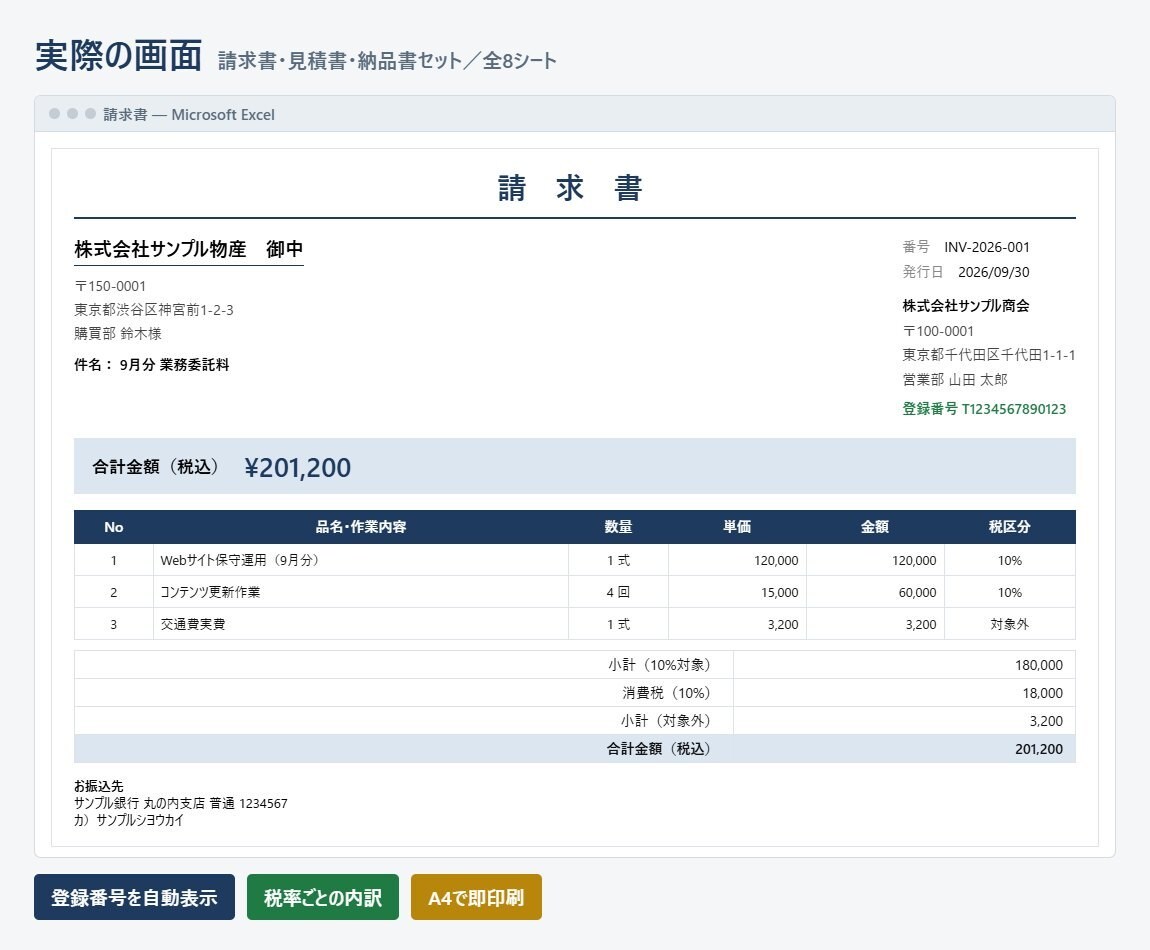Click the 件名： 9月分 業務委託料 subject line

point(152,365)
